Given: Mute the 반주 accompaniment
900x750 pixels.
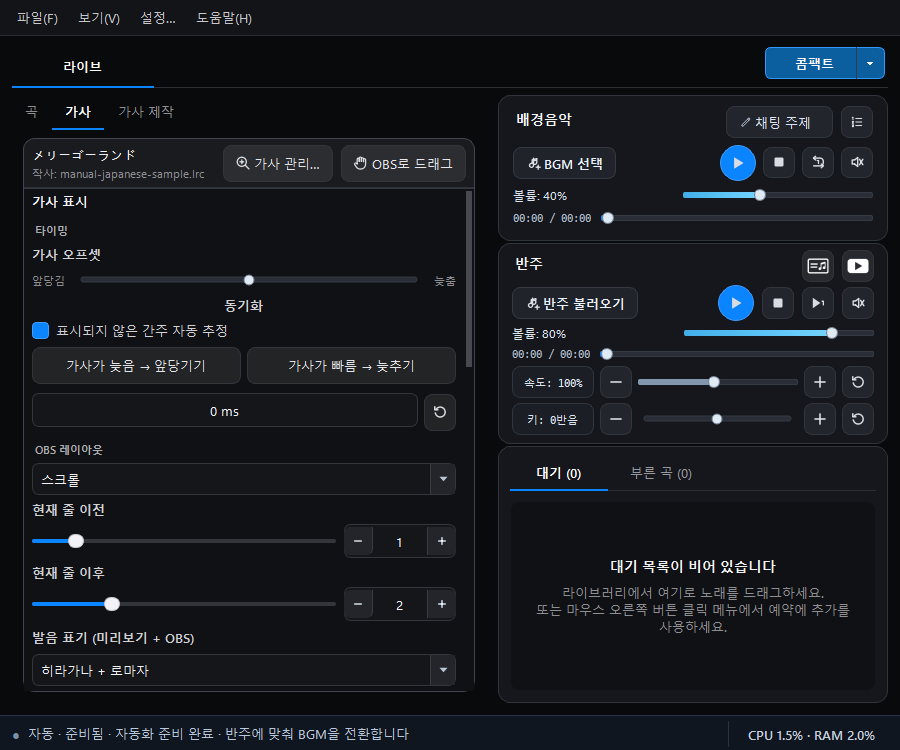Looking at the screenshot, I should (858, 303).
